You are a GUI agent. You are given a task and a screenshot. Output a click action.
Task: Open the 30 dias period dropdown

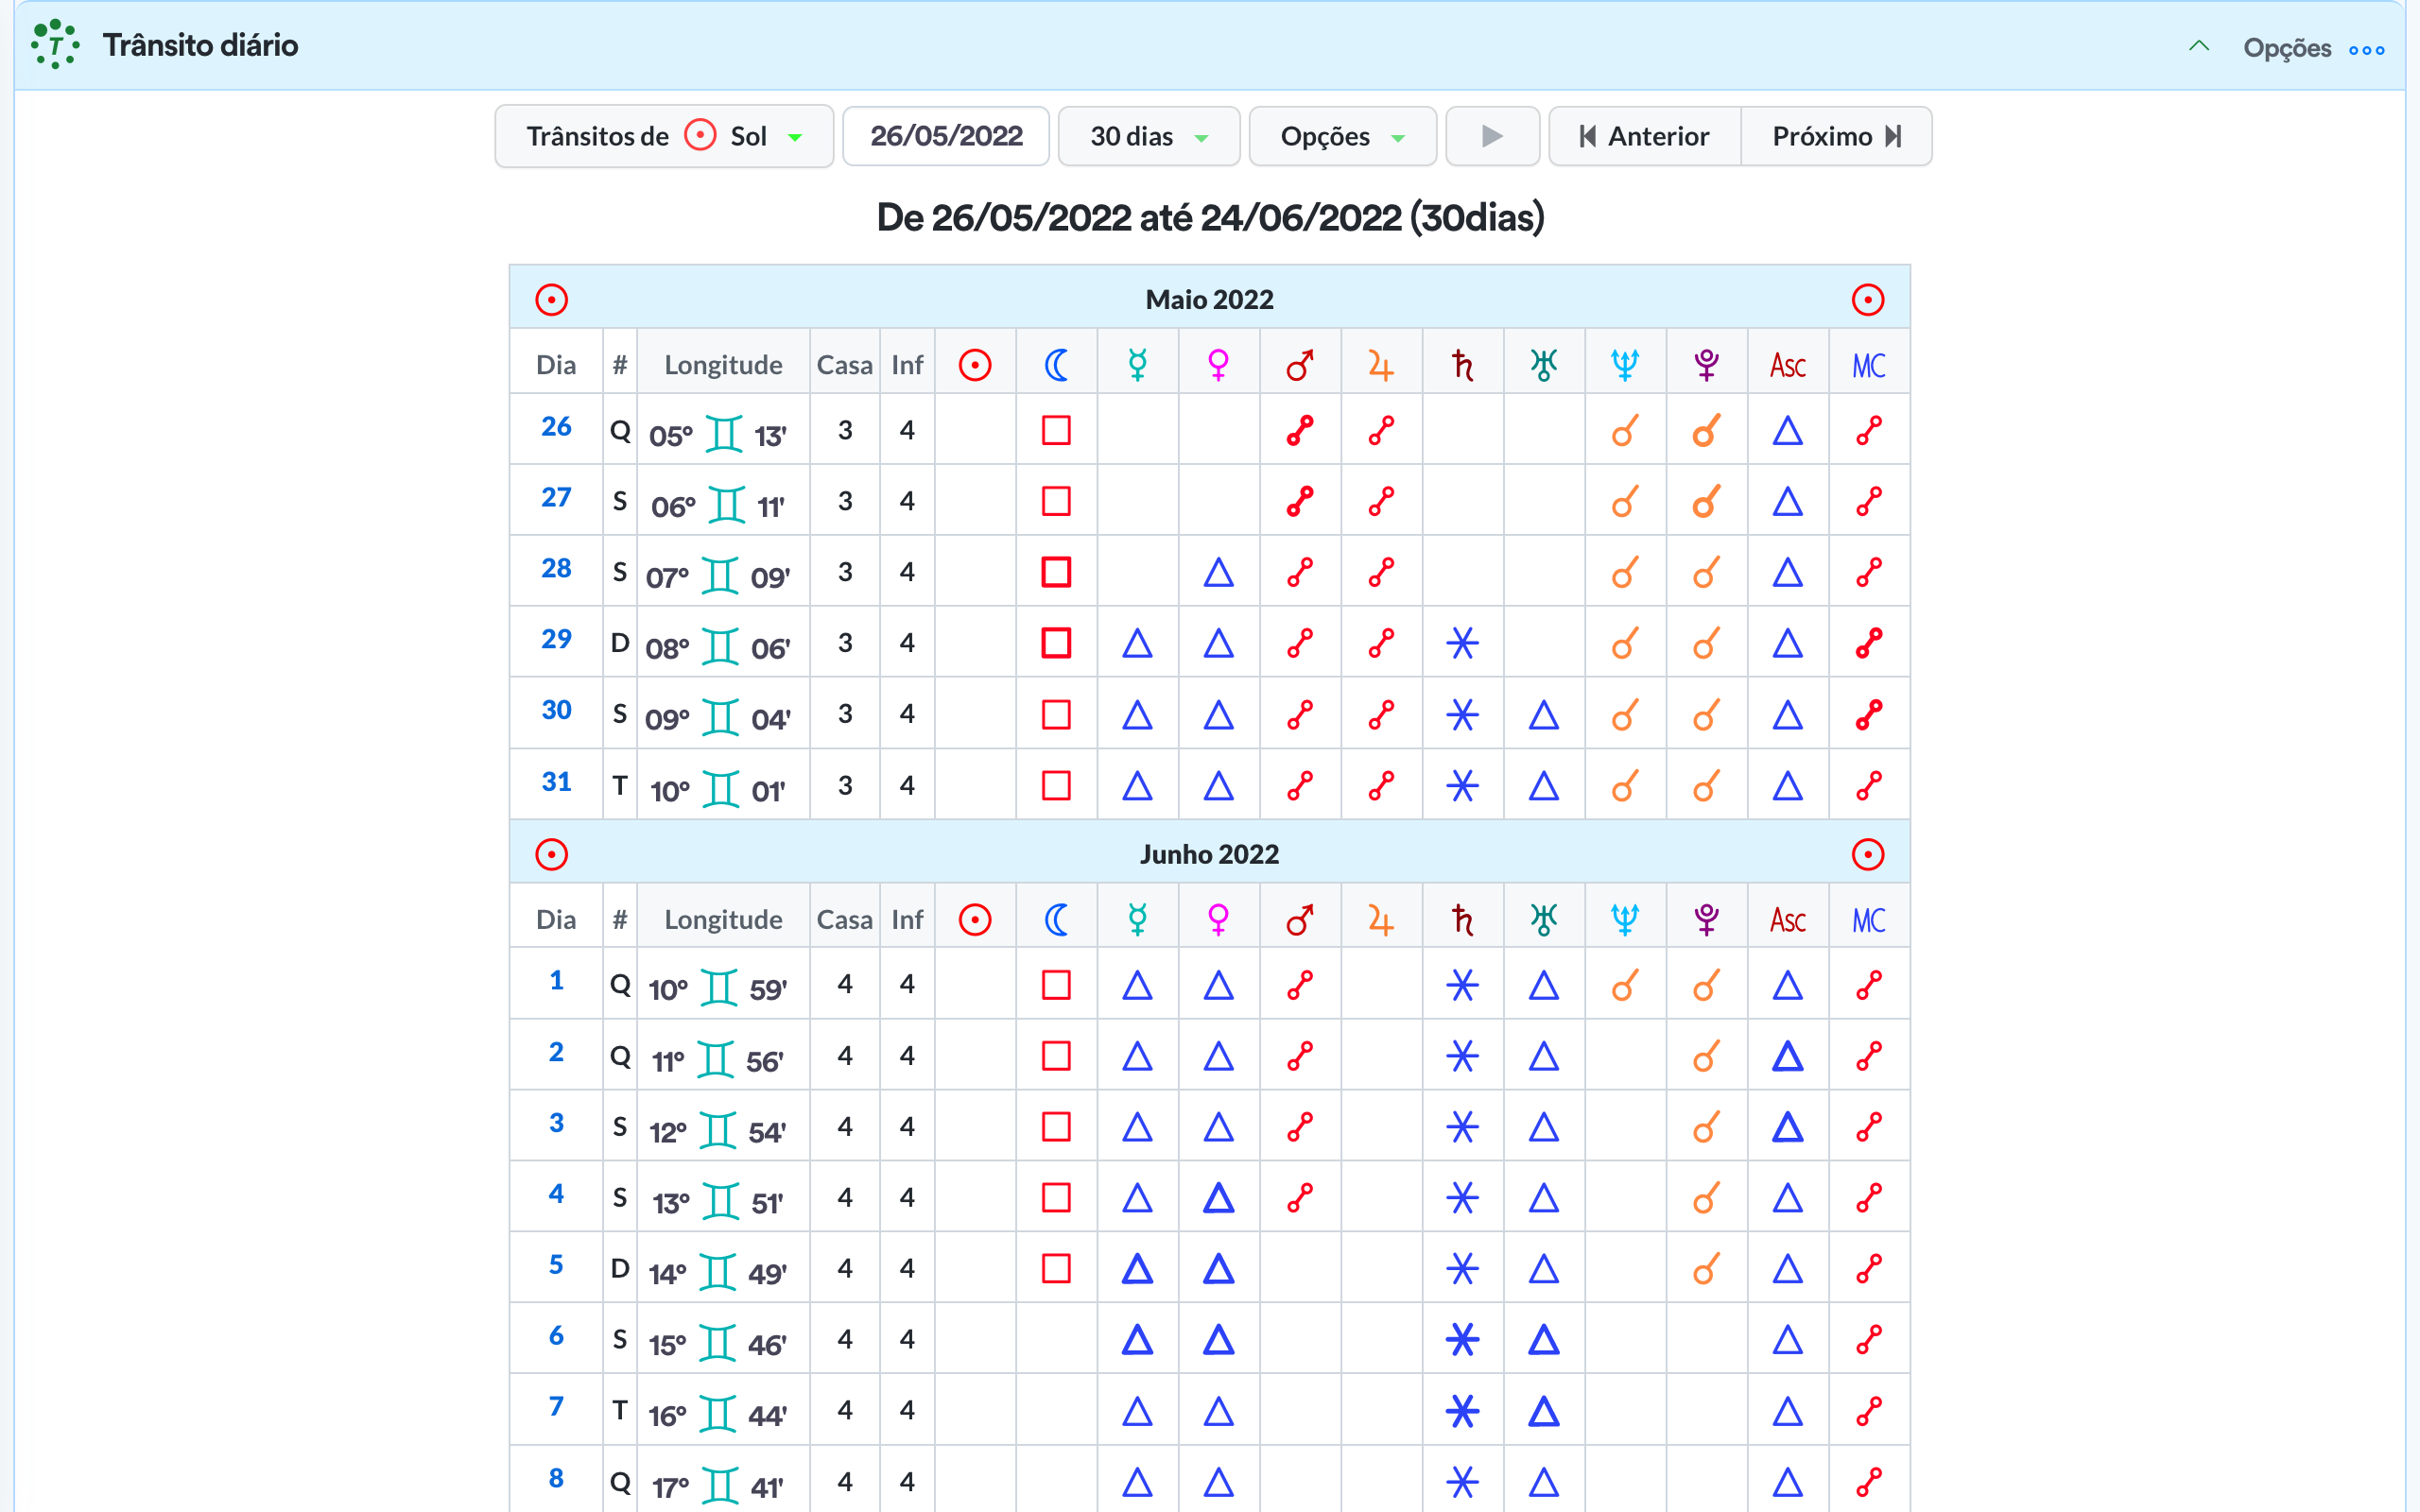click(x=1148, y=136)
